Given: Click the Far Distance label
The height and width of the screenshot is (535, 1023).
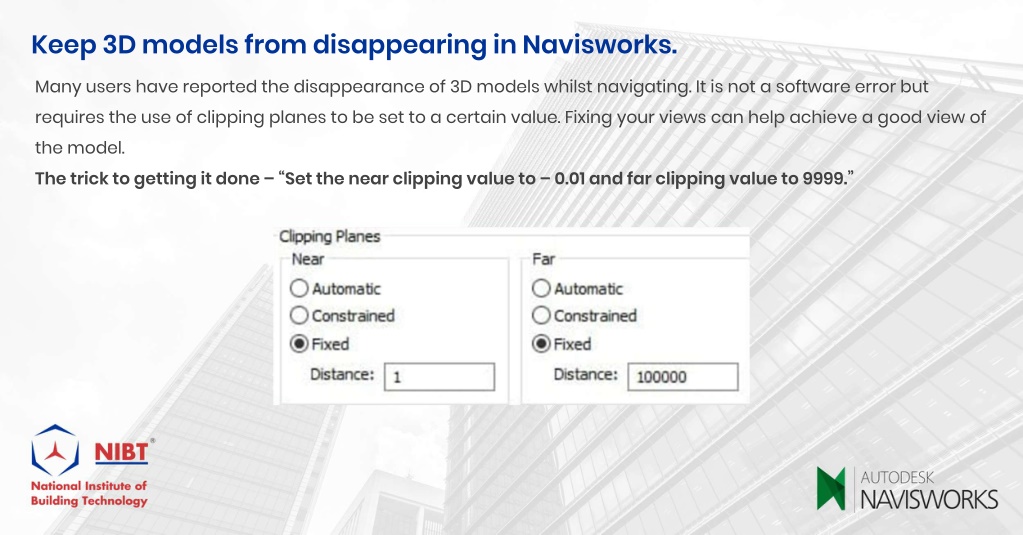Looking at the screenshot, I should pyautogui.click(x=585, y=374).
